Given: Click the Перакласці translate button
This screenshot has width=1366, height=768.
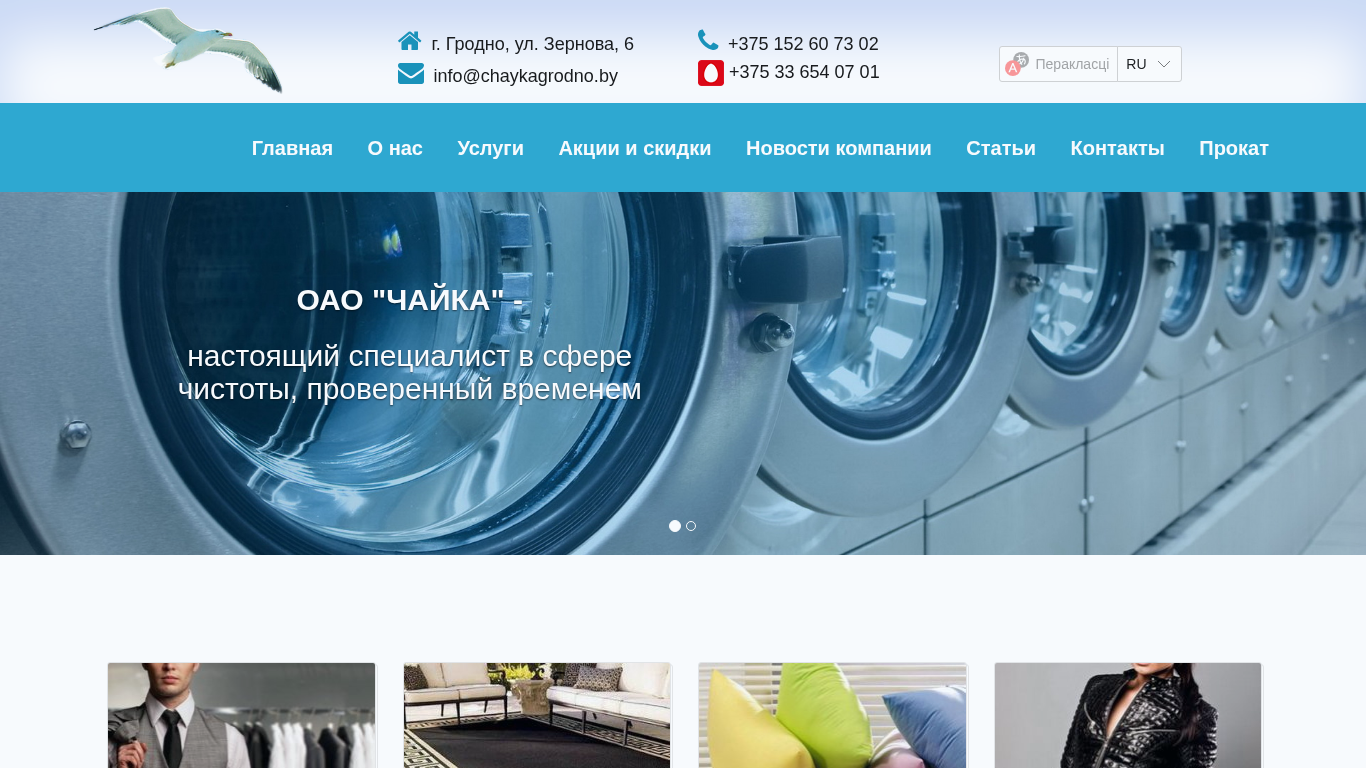Looking at the screenshot, I should 1059,64.
